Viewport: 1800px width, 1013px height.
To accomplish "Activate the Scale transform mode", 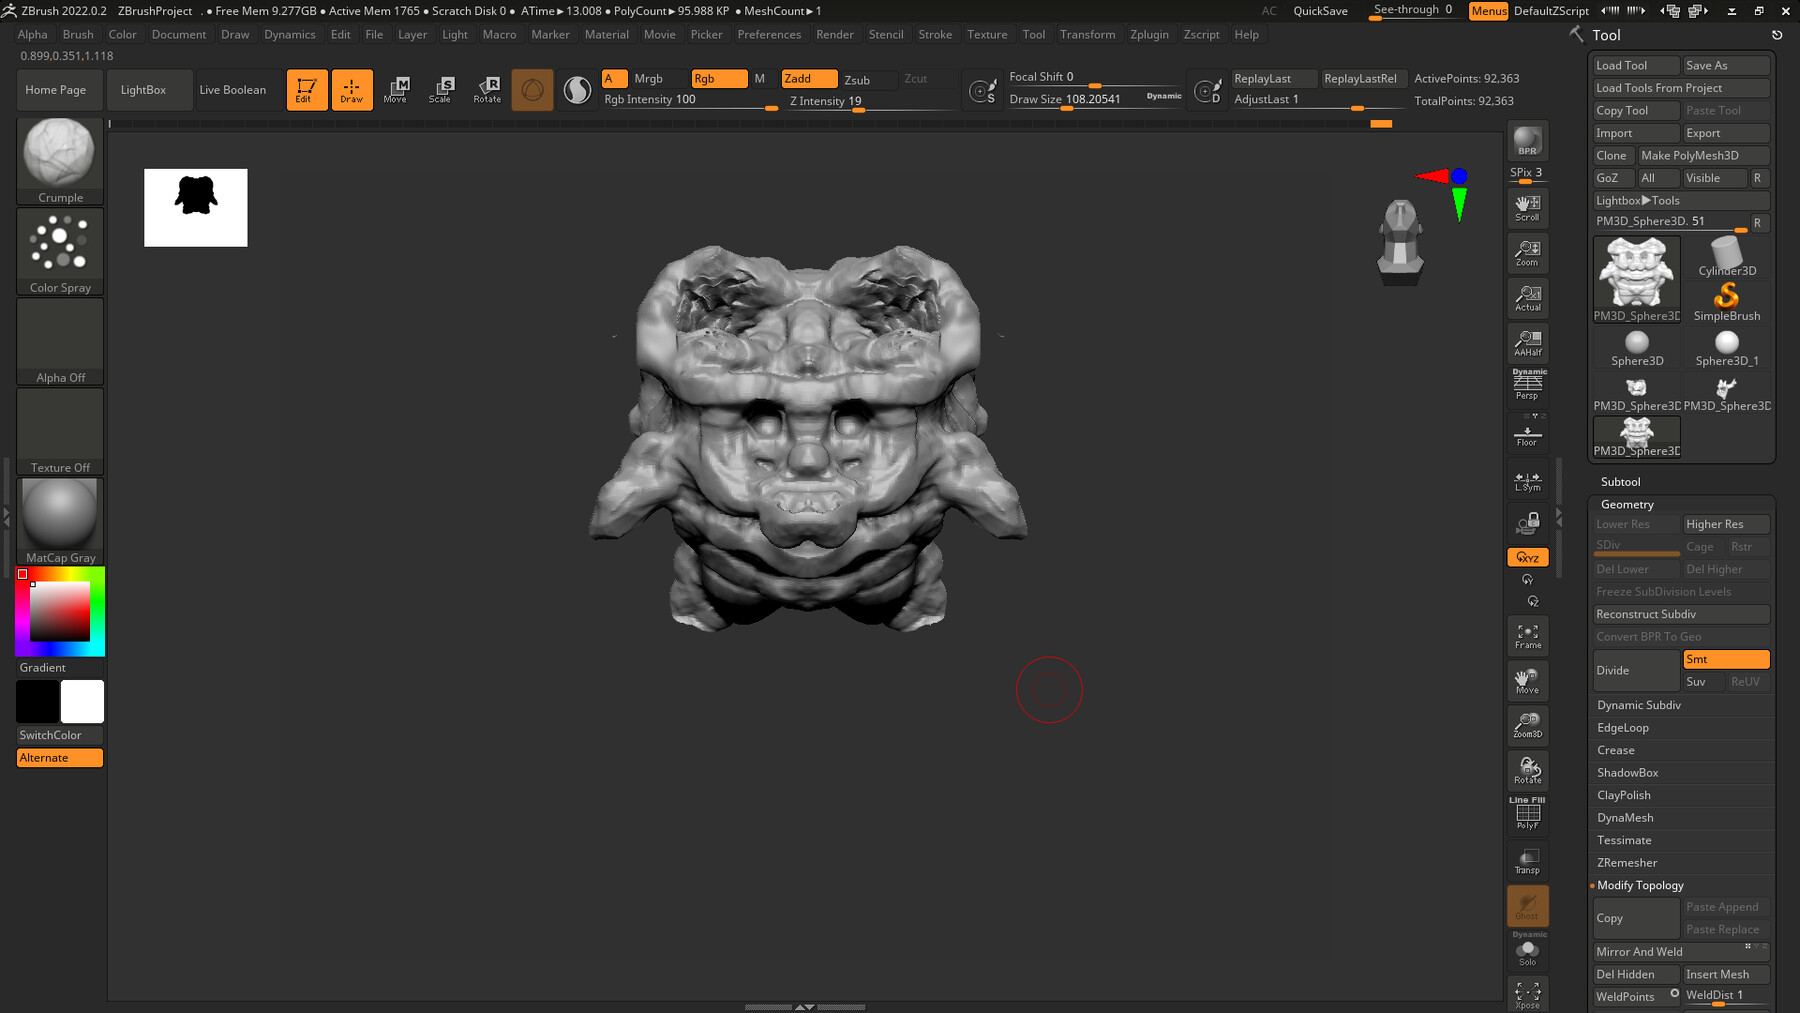I will [441, 90].
